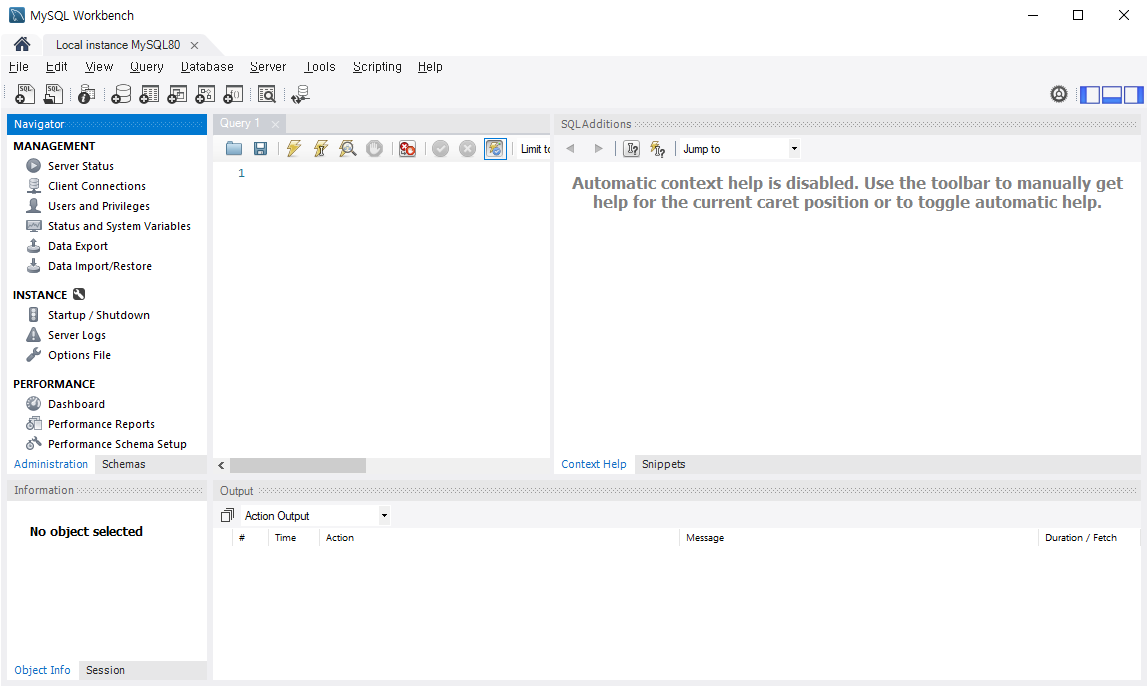Go forward in the SQL Additions help
1148x687 pixels.
[598, 149]
